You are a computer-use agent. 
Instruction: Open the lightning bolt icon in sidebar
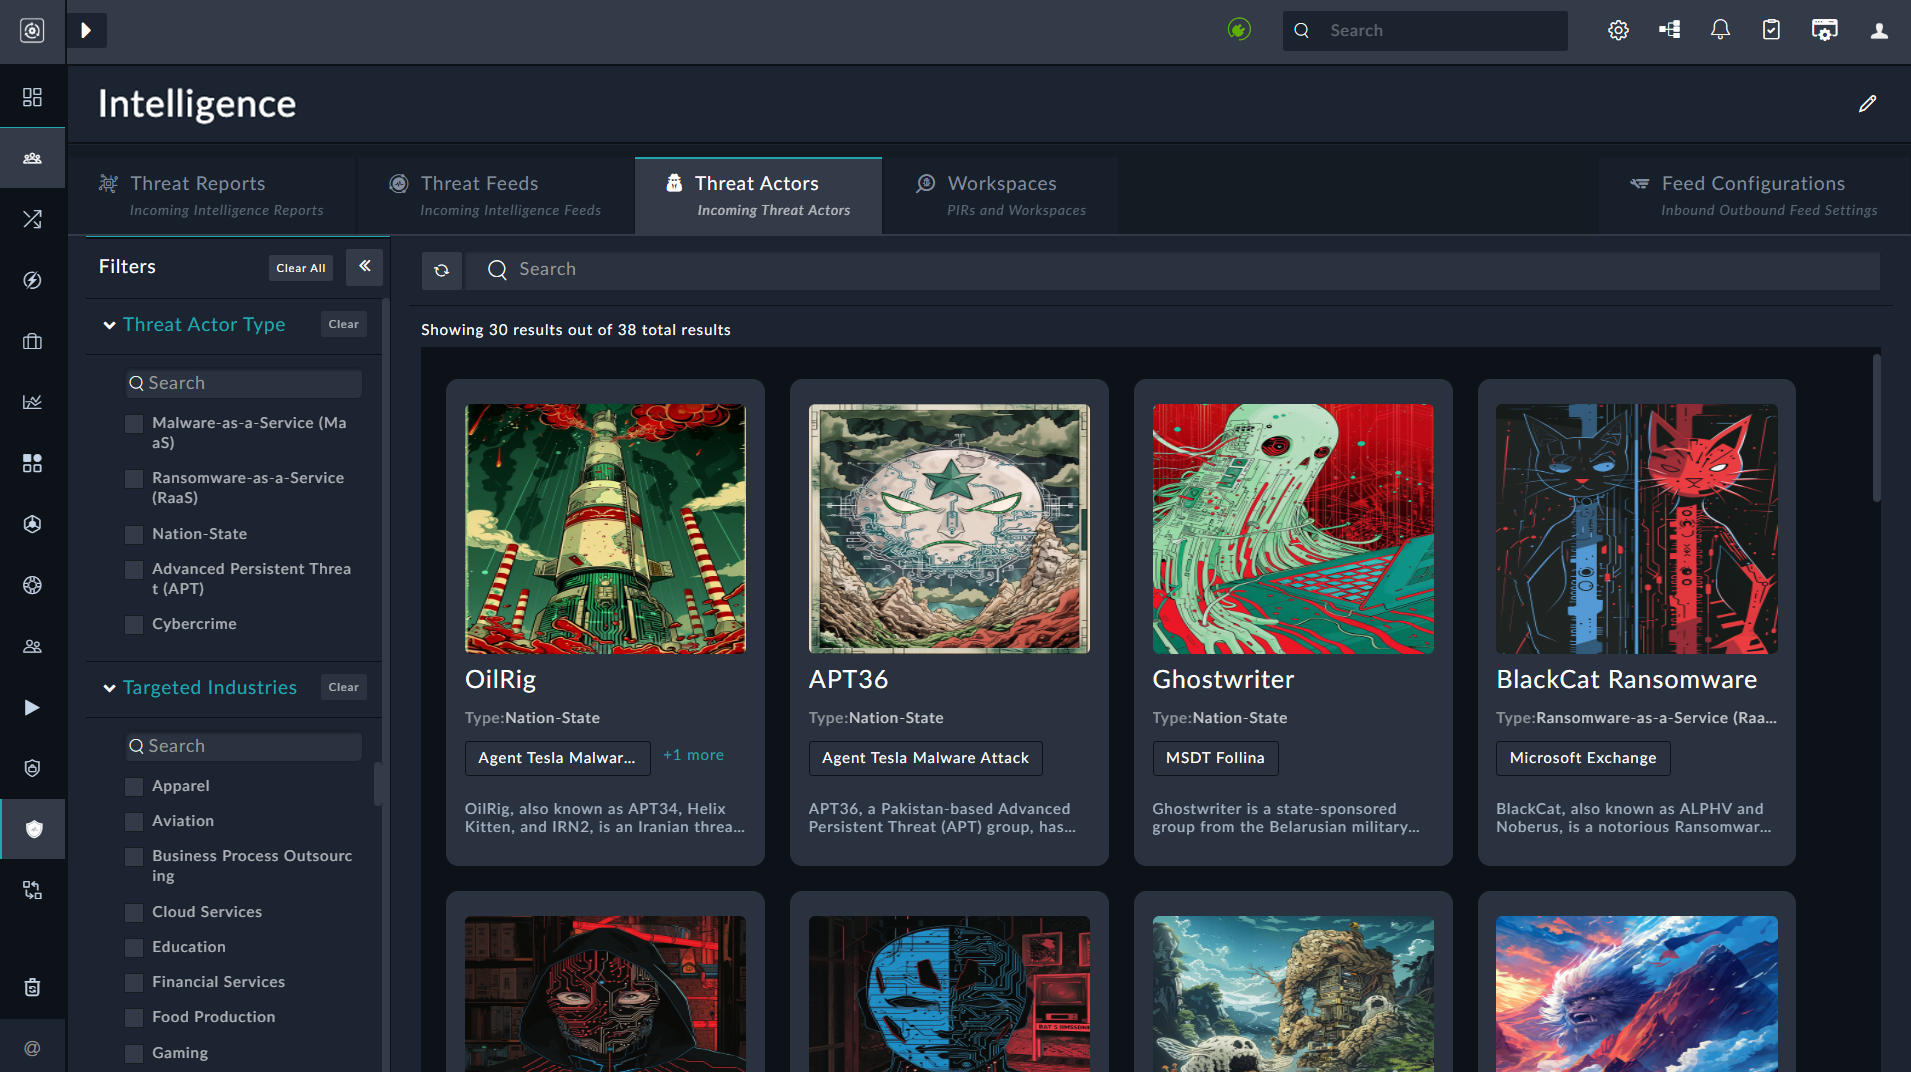(x=32, y=280)
